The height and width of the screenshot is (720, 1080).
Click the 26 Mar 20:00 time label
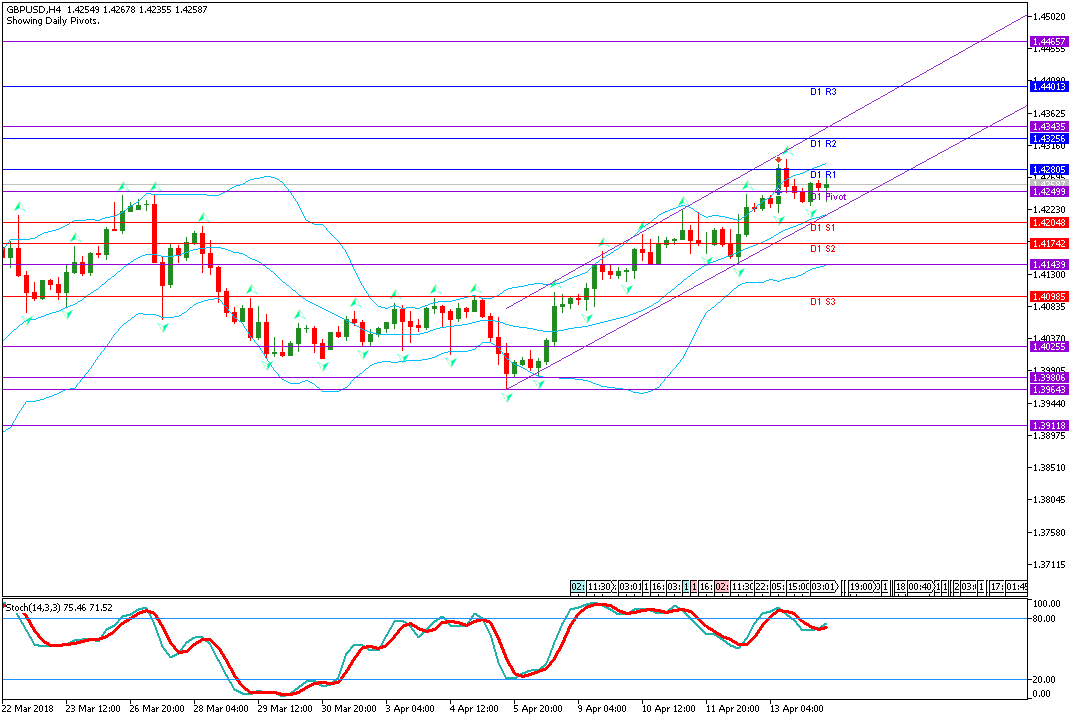tap(156, 709)
